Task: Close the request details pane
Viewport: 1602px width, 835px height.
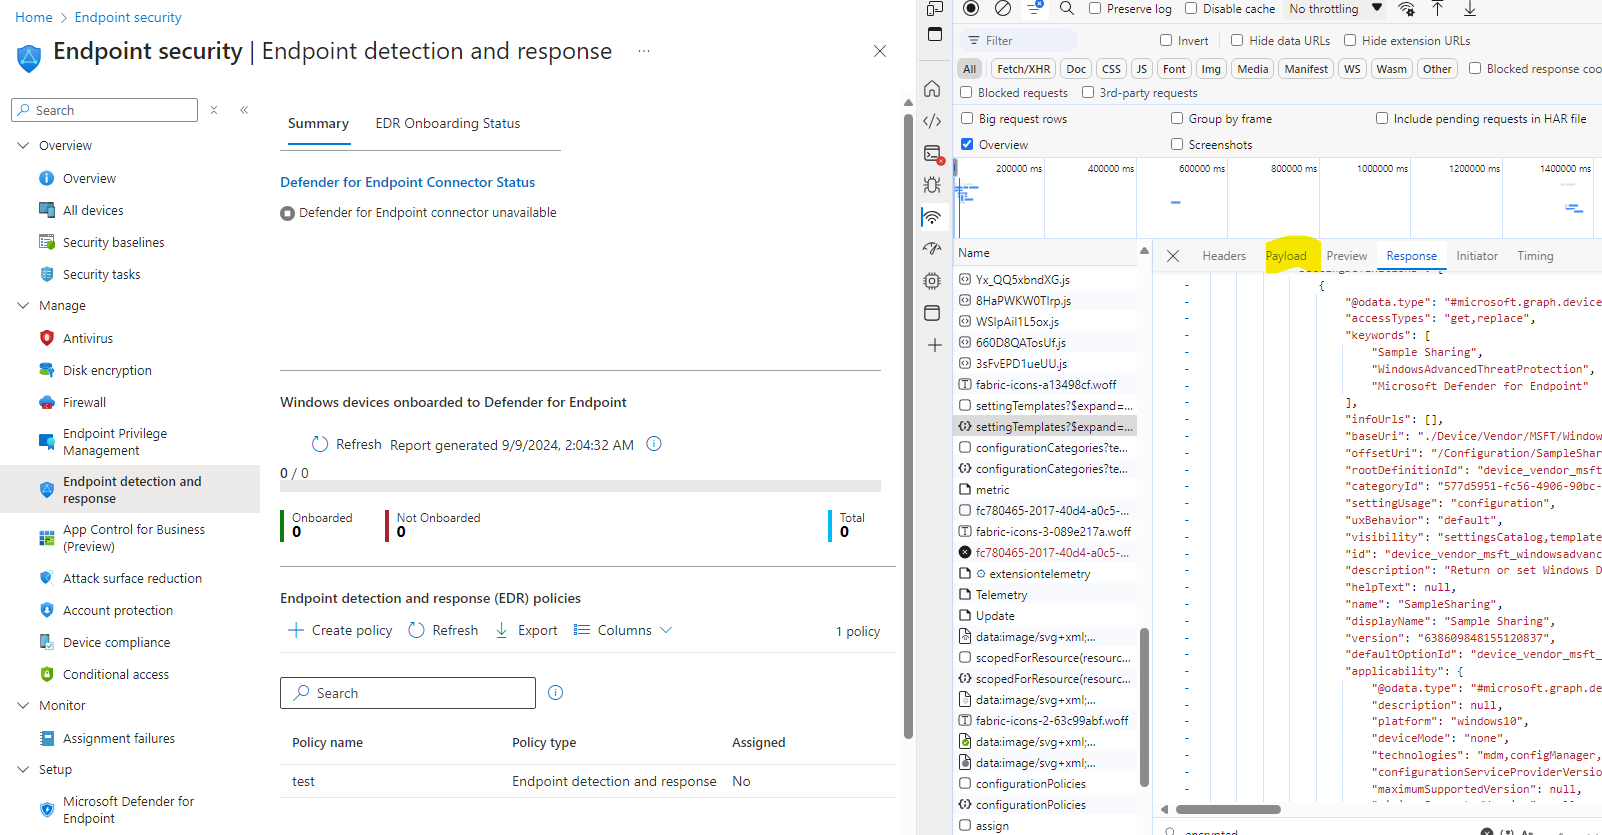Action: point(1173,256)
